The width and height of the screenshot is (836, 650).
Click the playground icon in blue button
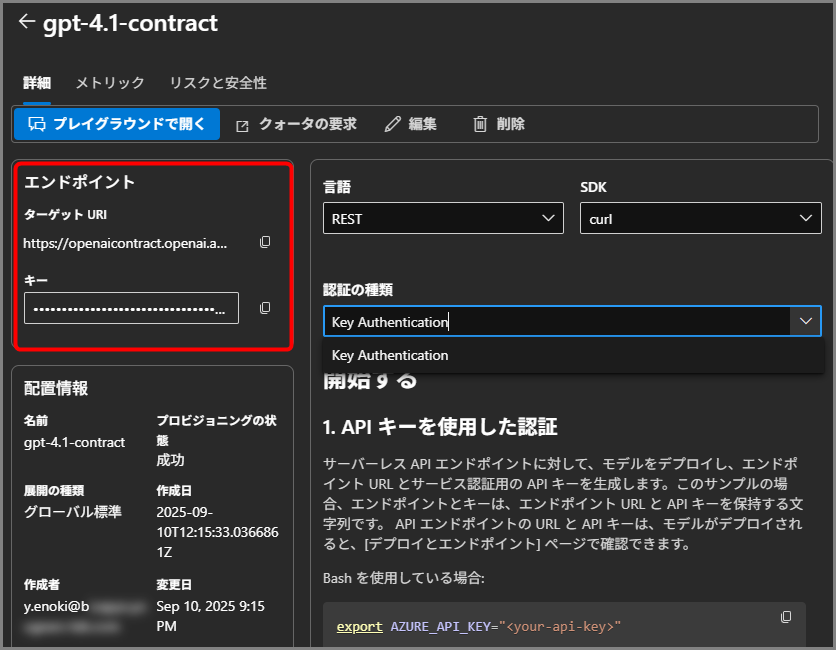(37, 124)
